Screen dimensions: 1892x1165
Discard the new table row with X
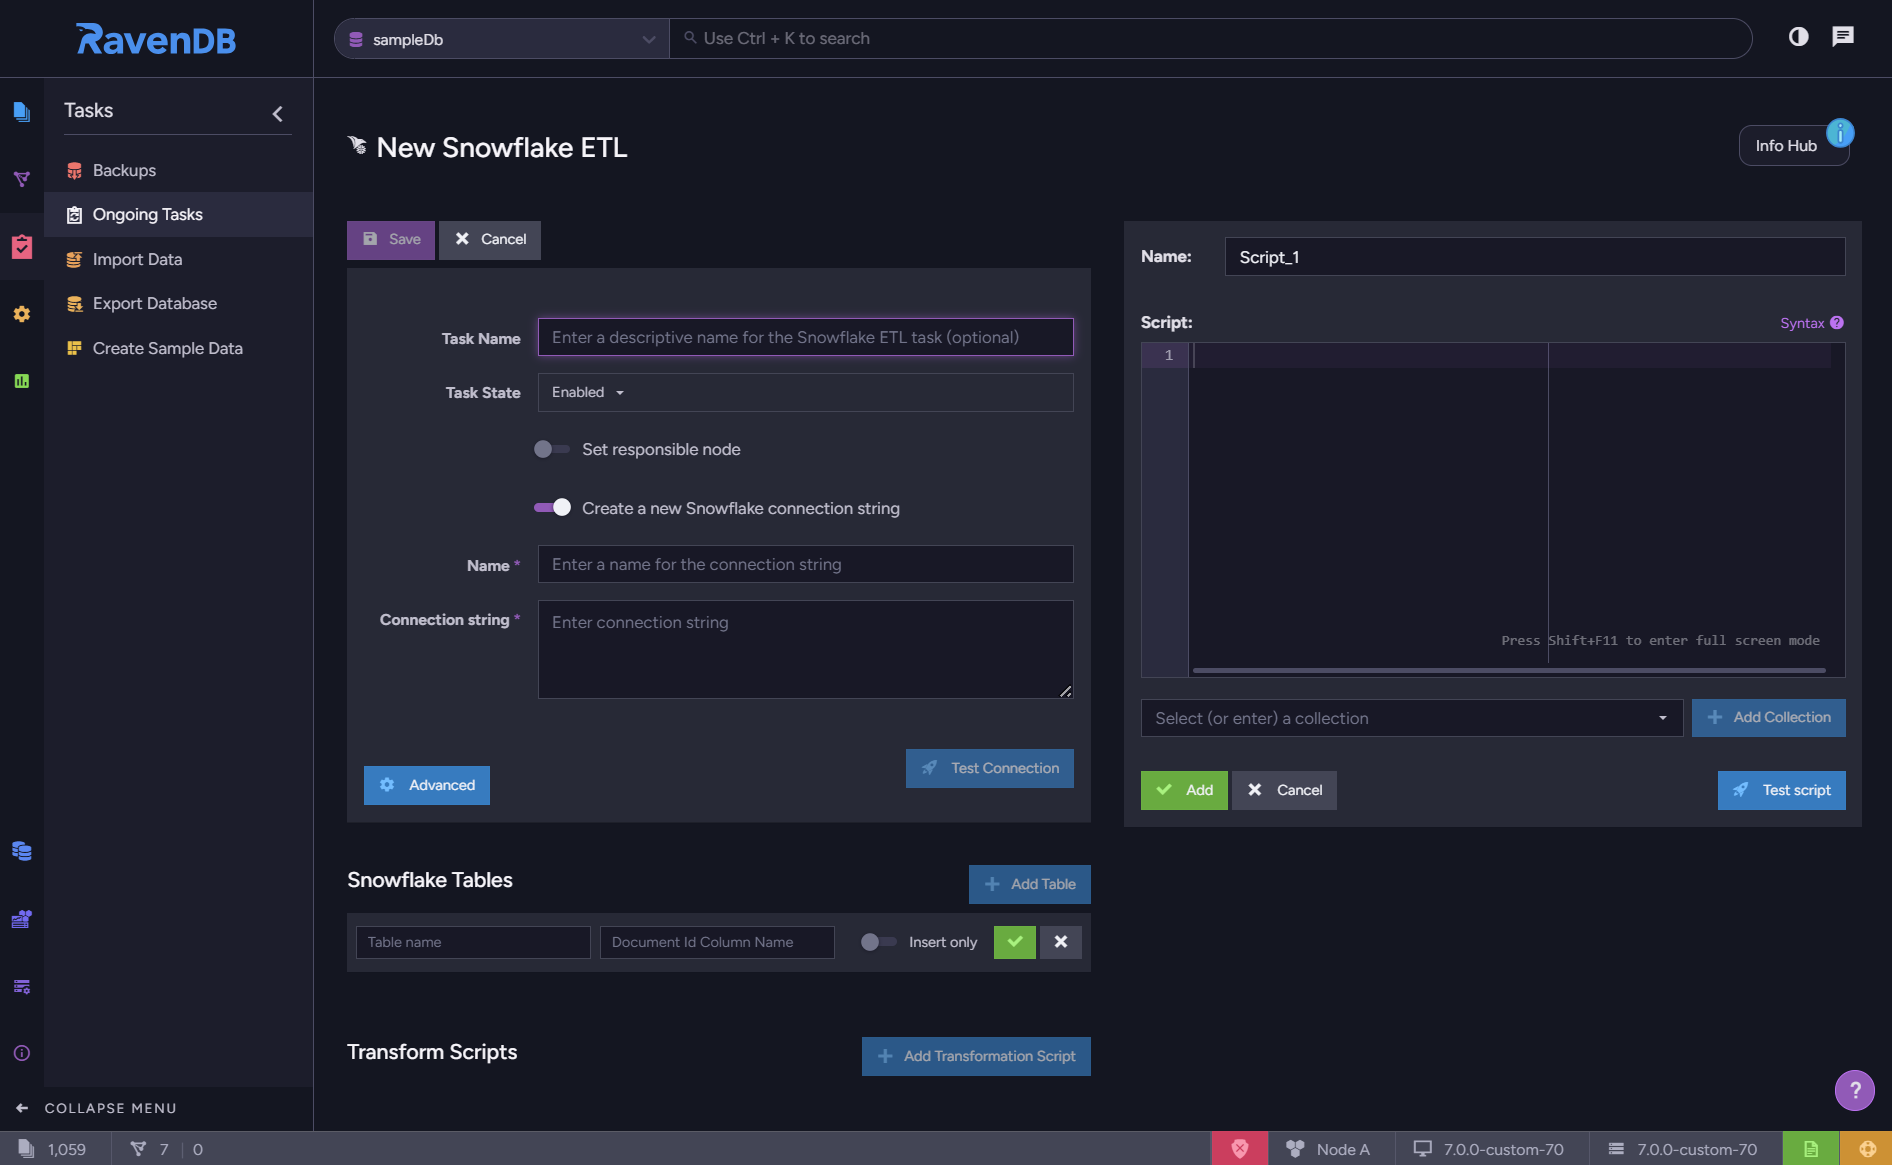pos(1061,942)
